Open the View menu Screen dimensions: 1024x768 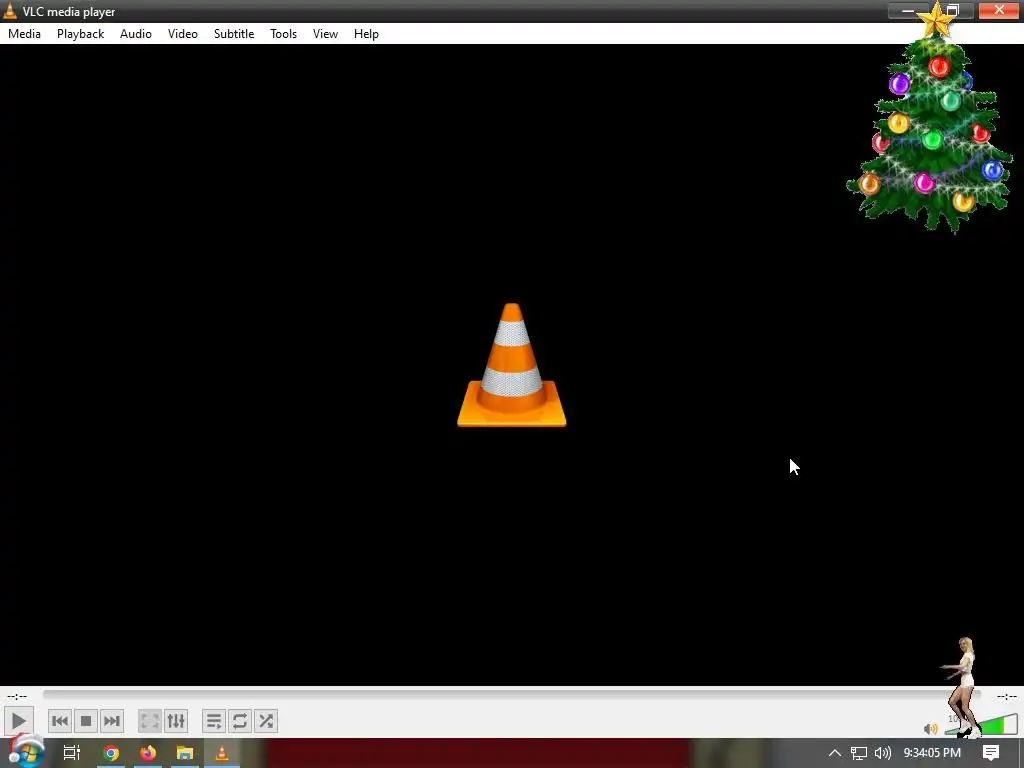pos(325,34)
